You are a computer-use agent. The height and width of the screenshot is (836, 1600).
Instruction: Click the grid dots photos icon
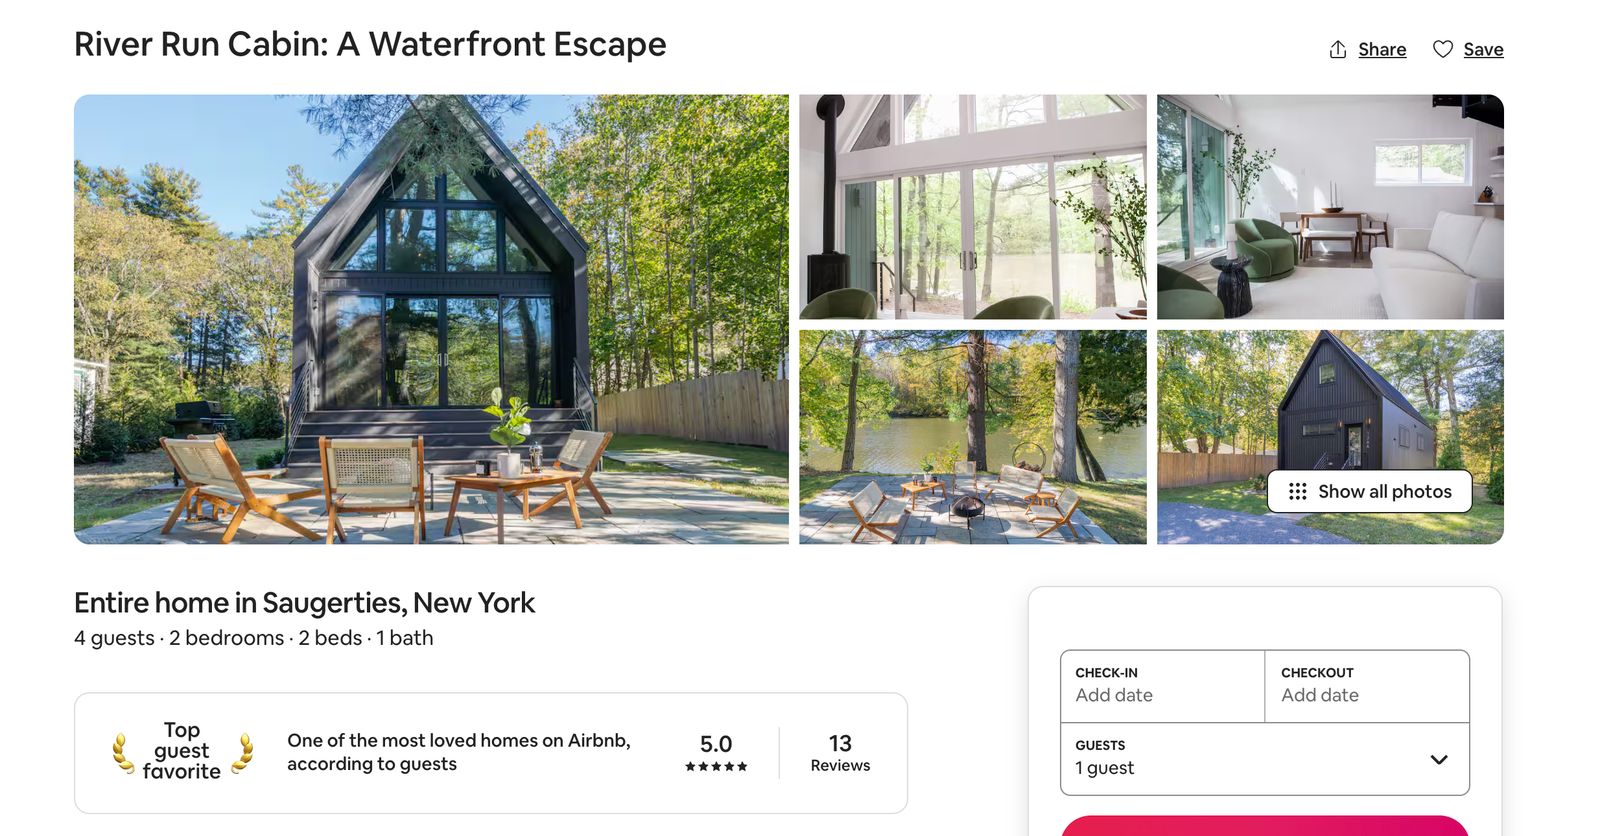point(1297,491)
